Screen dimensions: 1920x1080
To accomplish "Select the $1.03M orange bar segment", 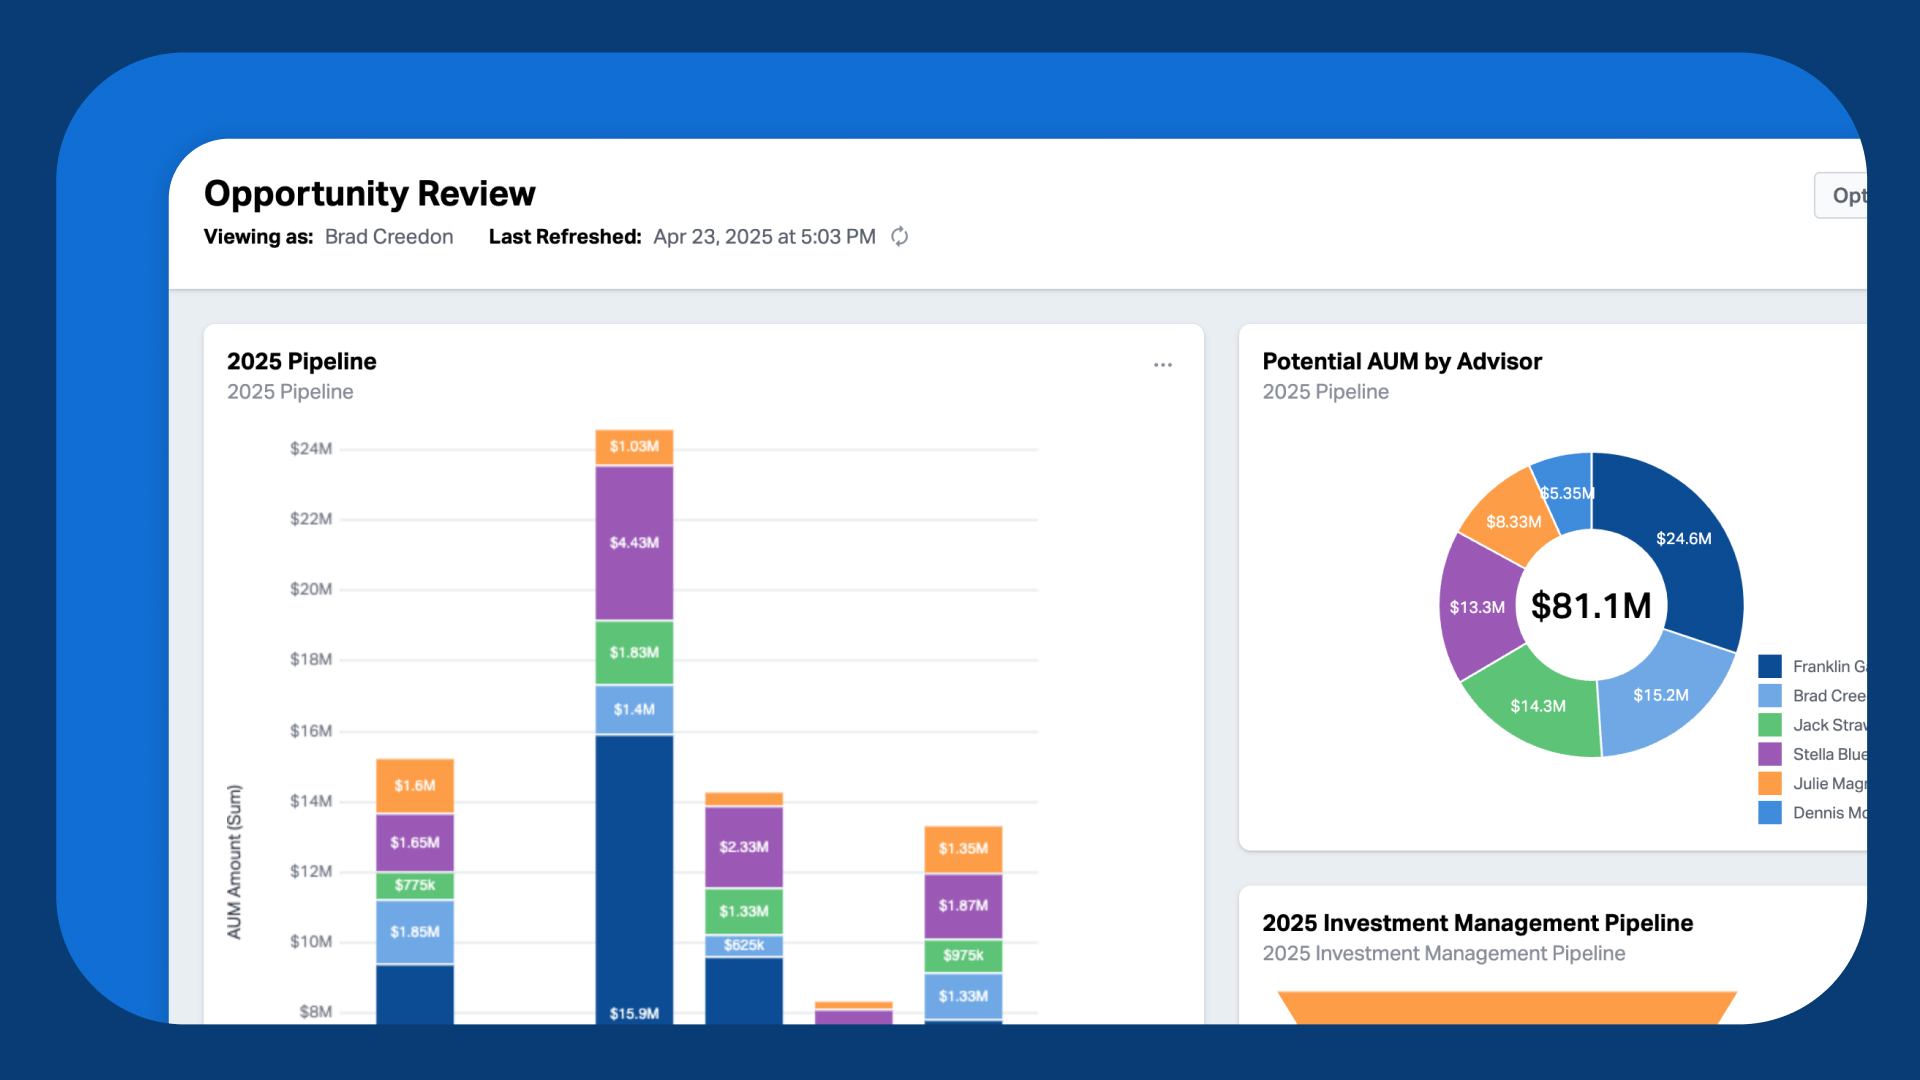I will point(634,446).
